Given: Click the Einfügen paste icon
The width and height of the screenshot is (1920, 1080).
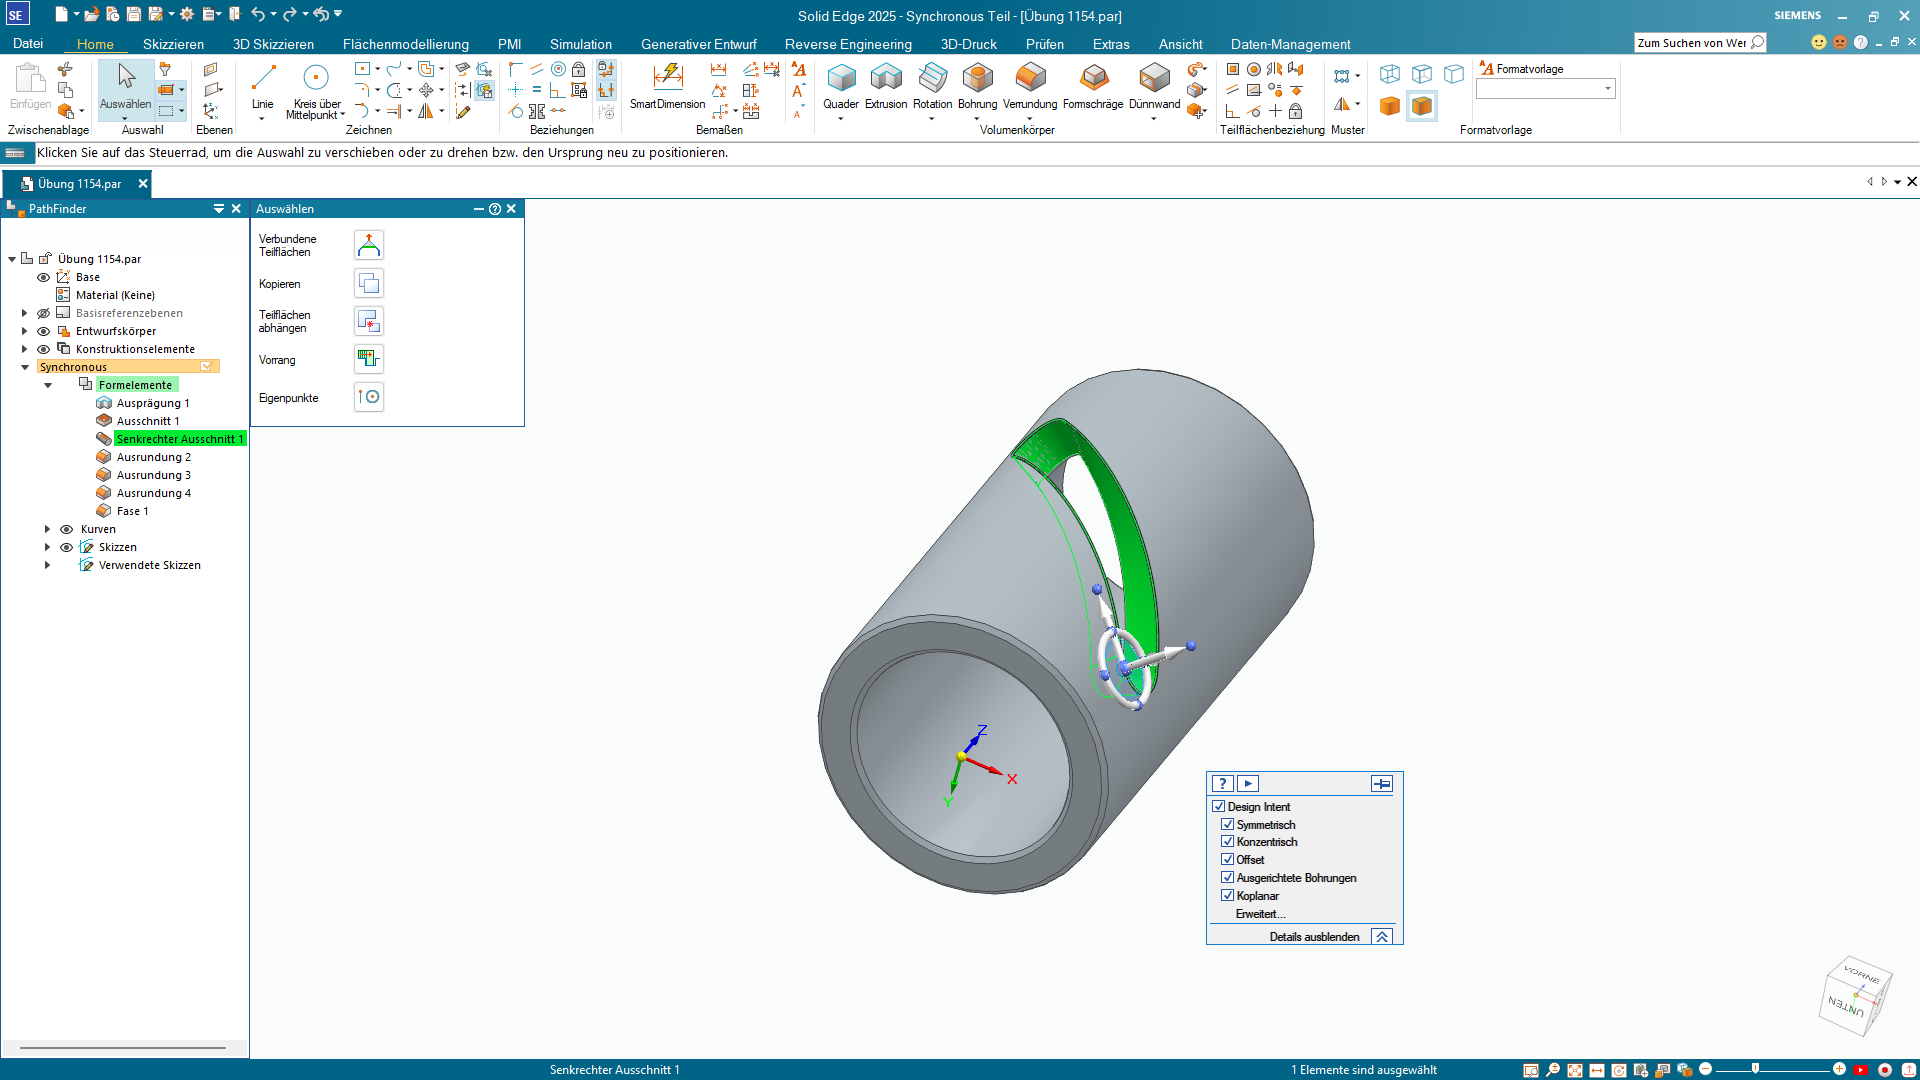Looking at the screenshot, I should 30,78.
